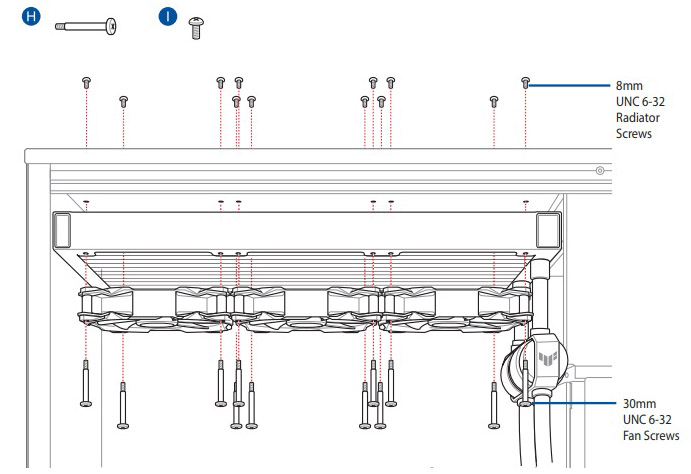Click the coolant tubes at the bottom right
691x474 pixels.
pyautogui.click(x=535, y=440)
